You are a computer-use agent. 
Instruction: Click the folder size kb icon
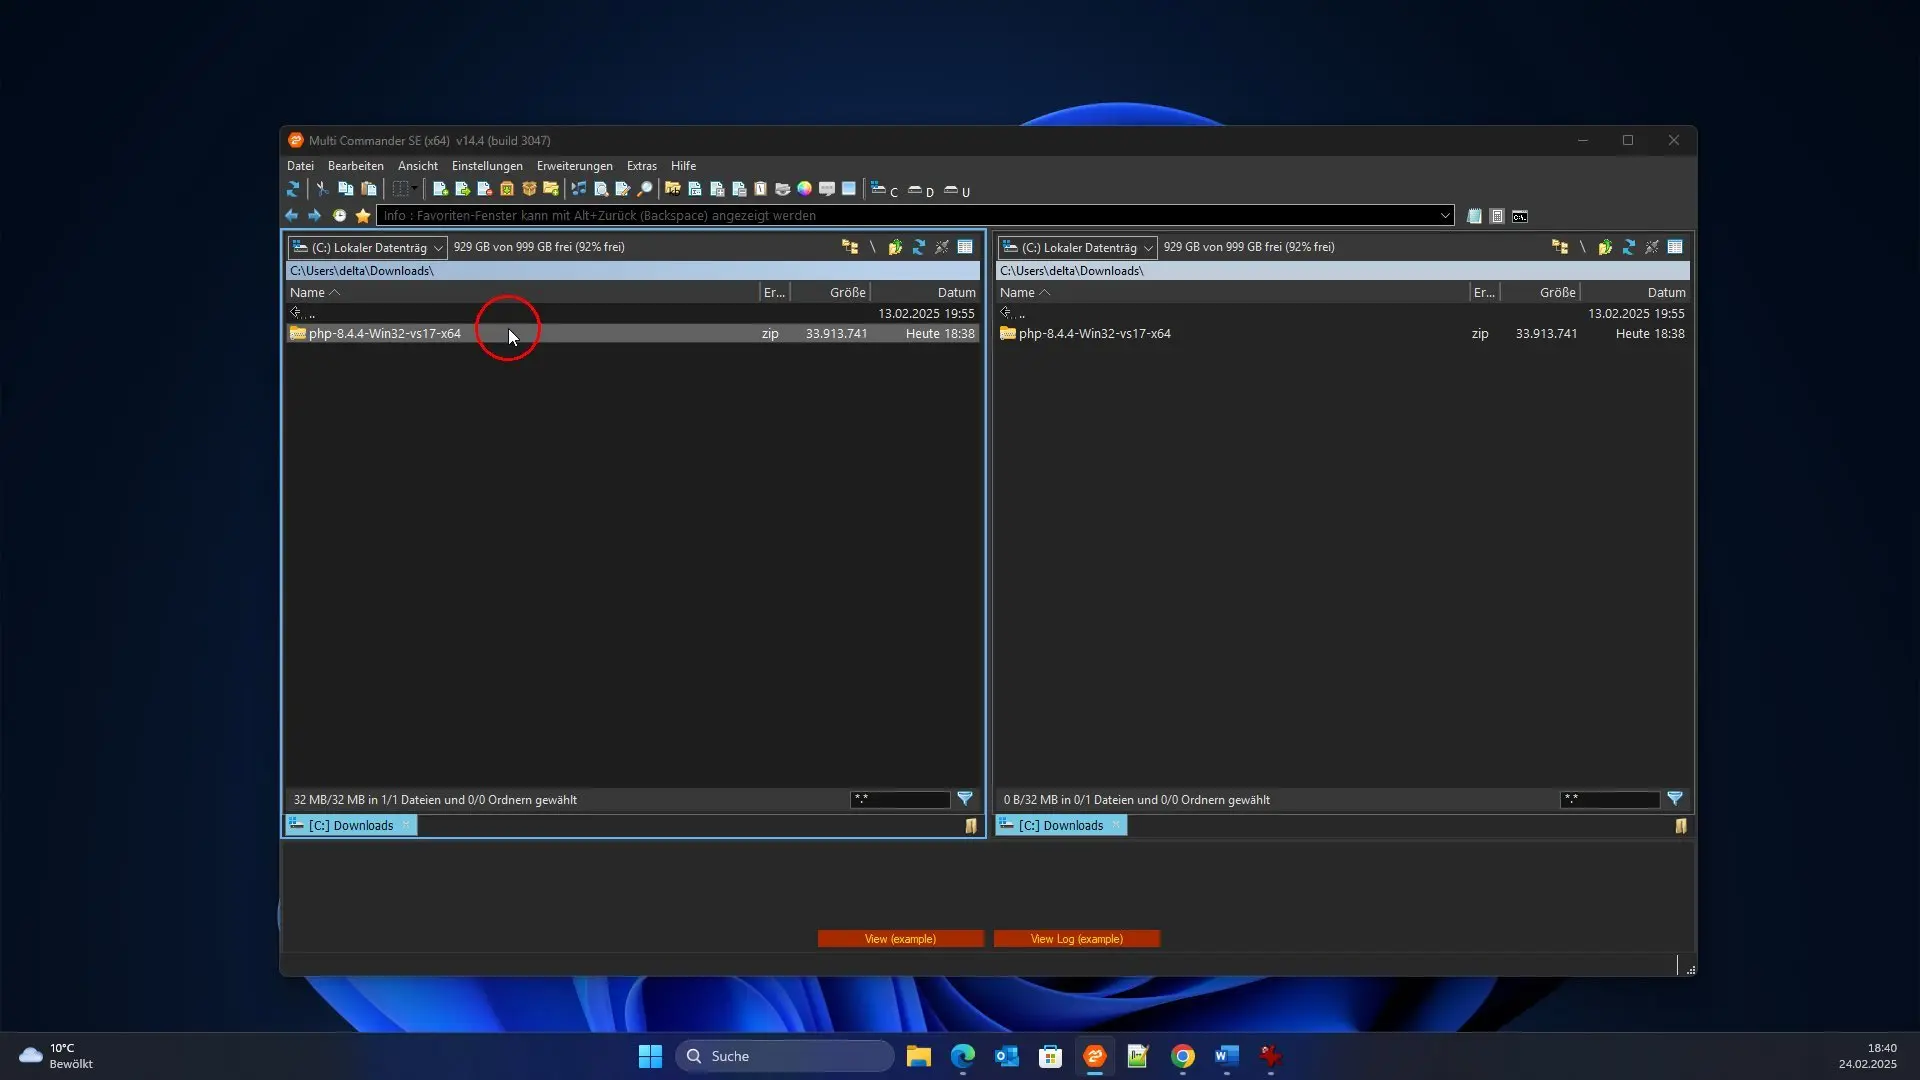(x=673, y=189)
